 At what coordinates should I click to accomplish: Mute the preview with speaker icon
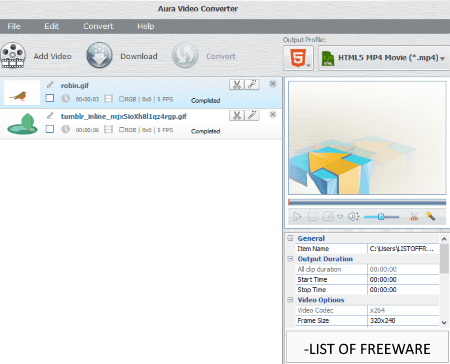(353, 217)
